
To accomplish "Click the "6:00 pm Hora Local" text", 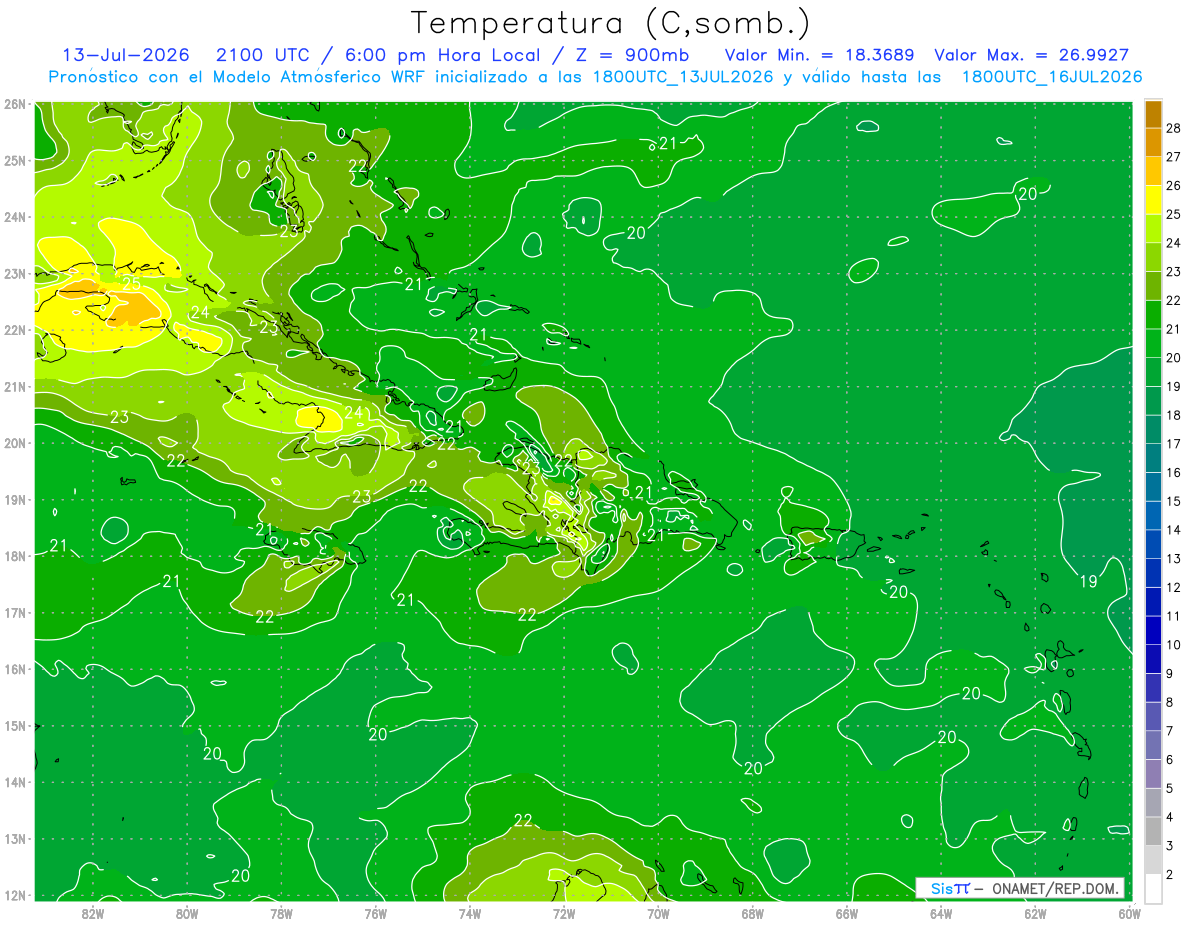I will tap(445, 55).
